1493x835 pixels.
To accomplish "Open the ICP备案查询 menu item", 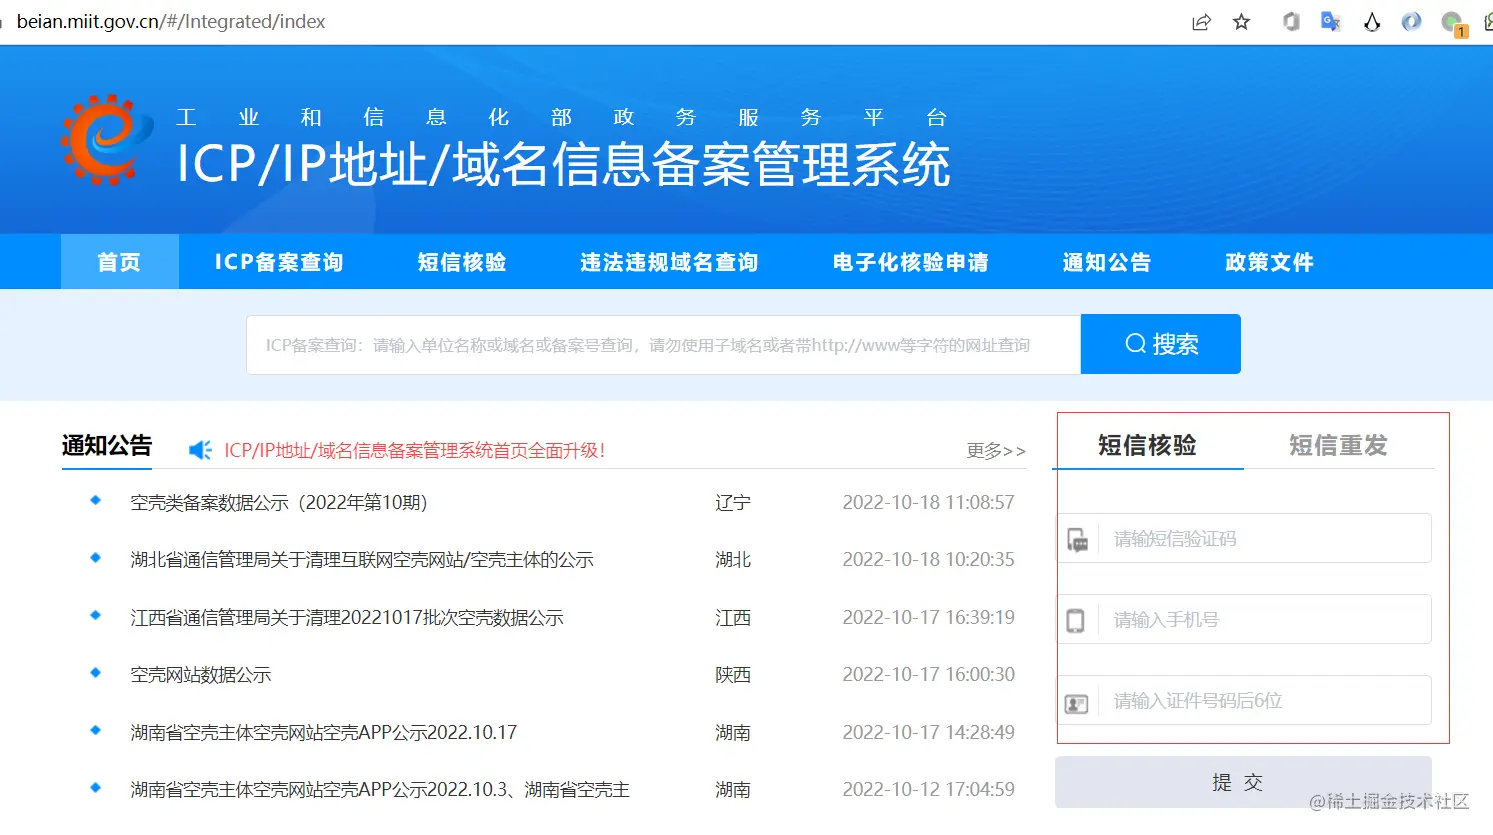I will point(279,262).
